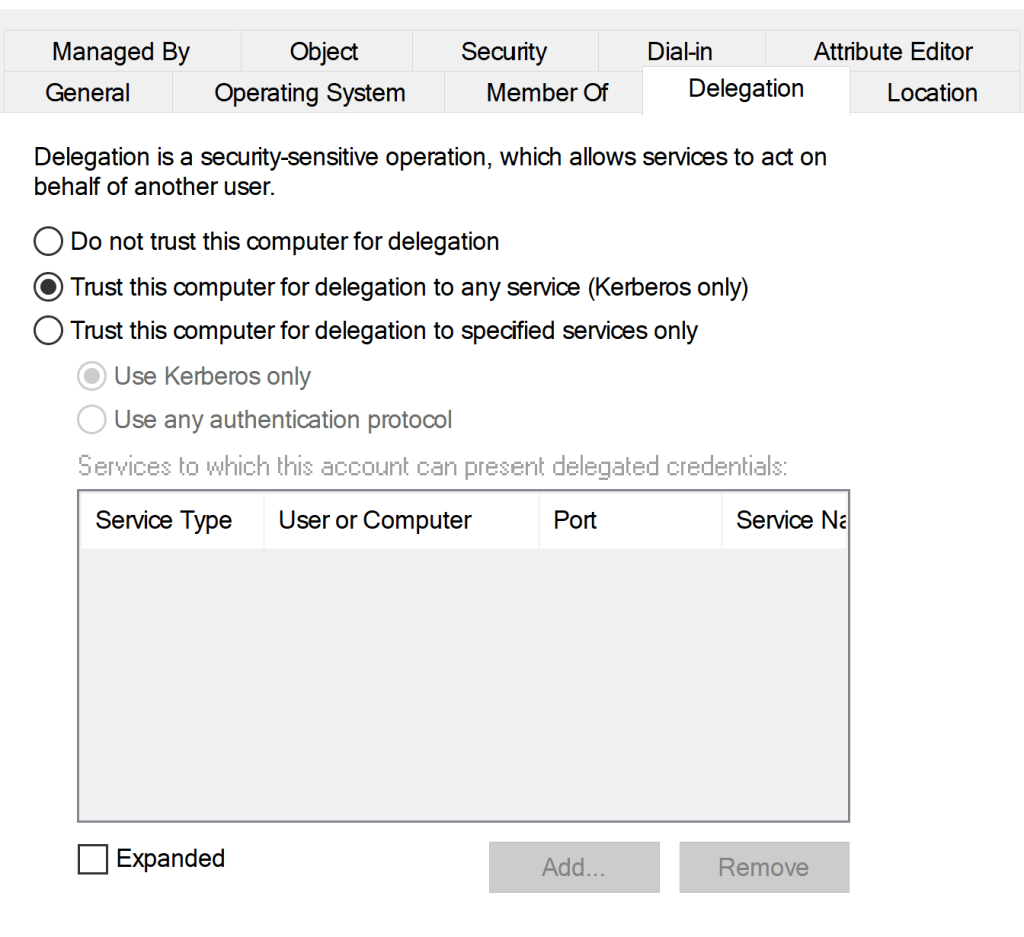Sort services by Port column
This screenshot has width=1024, height=937.
tap(575, 520)
